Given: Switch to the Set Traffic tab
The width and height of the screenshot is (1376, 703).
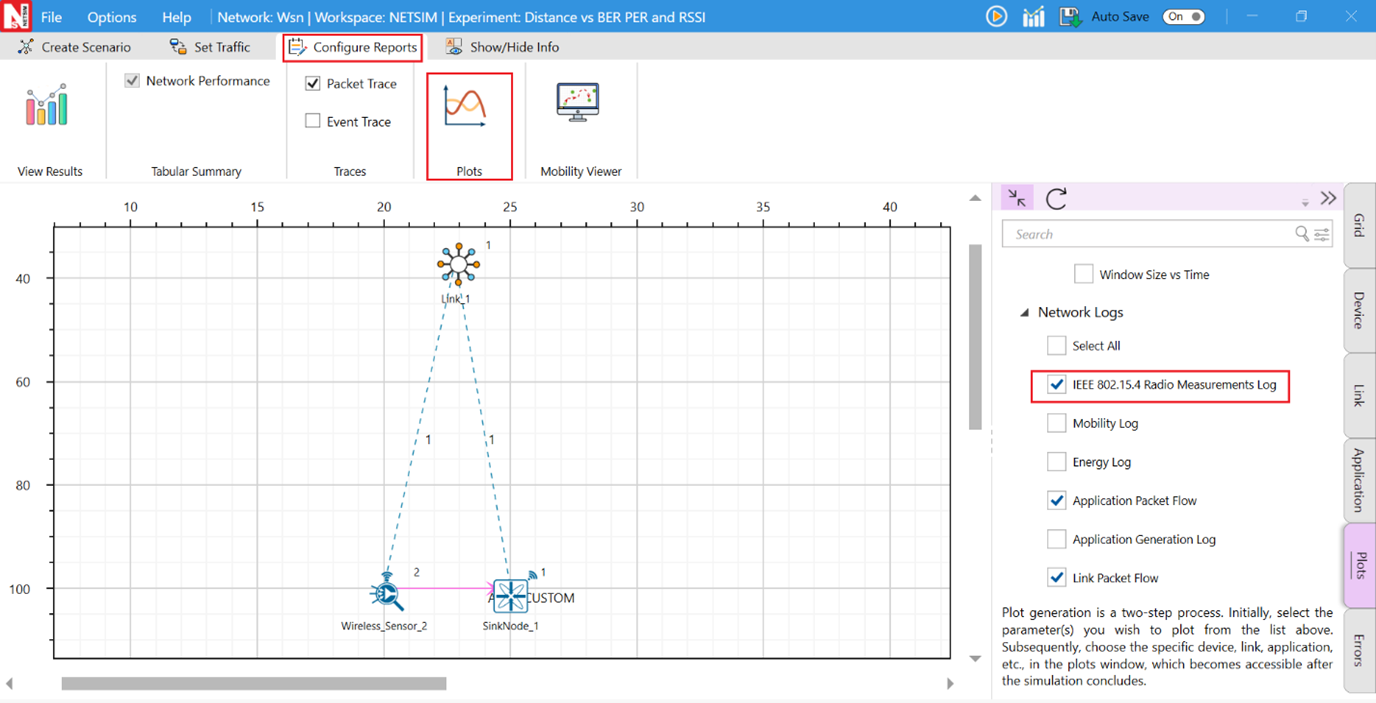Looking at the screenshot, I should pos(210,47).
